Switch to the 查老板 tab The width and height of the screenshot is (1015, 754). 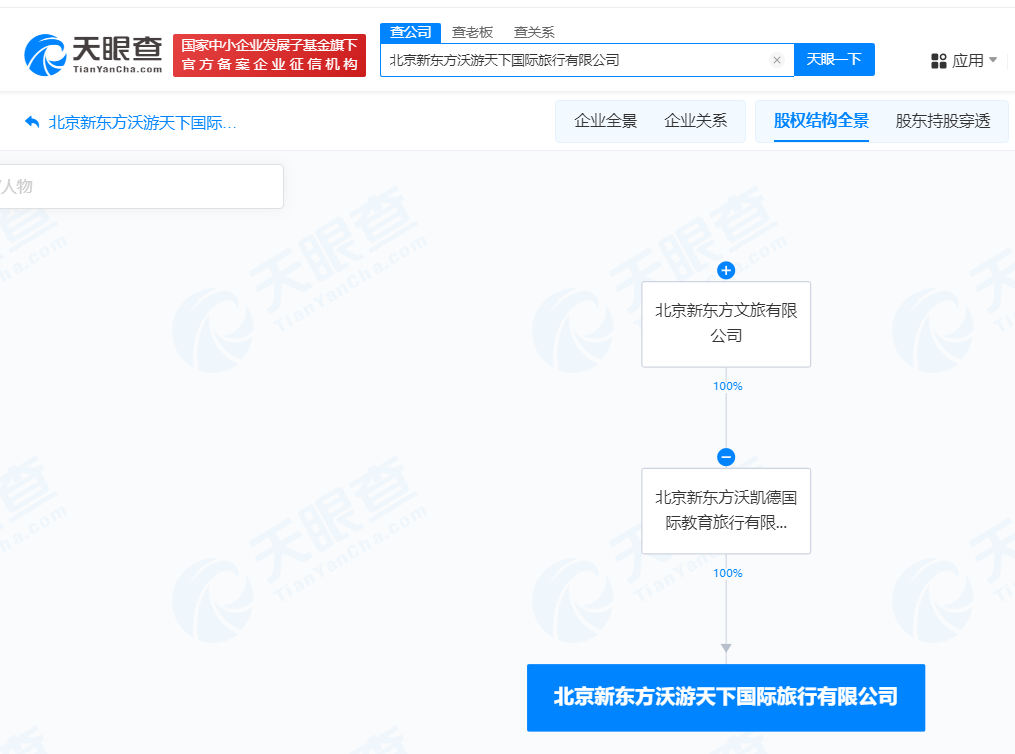(471, 32)
